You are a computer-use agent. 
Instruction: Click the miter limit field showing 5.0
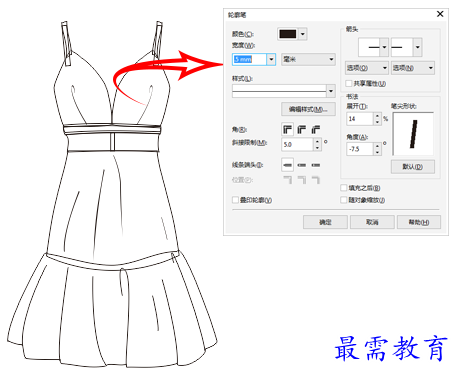click(x=297, y=144)
